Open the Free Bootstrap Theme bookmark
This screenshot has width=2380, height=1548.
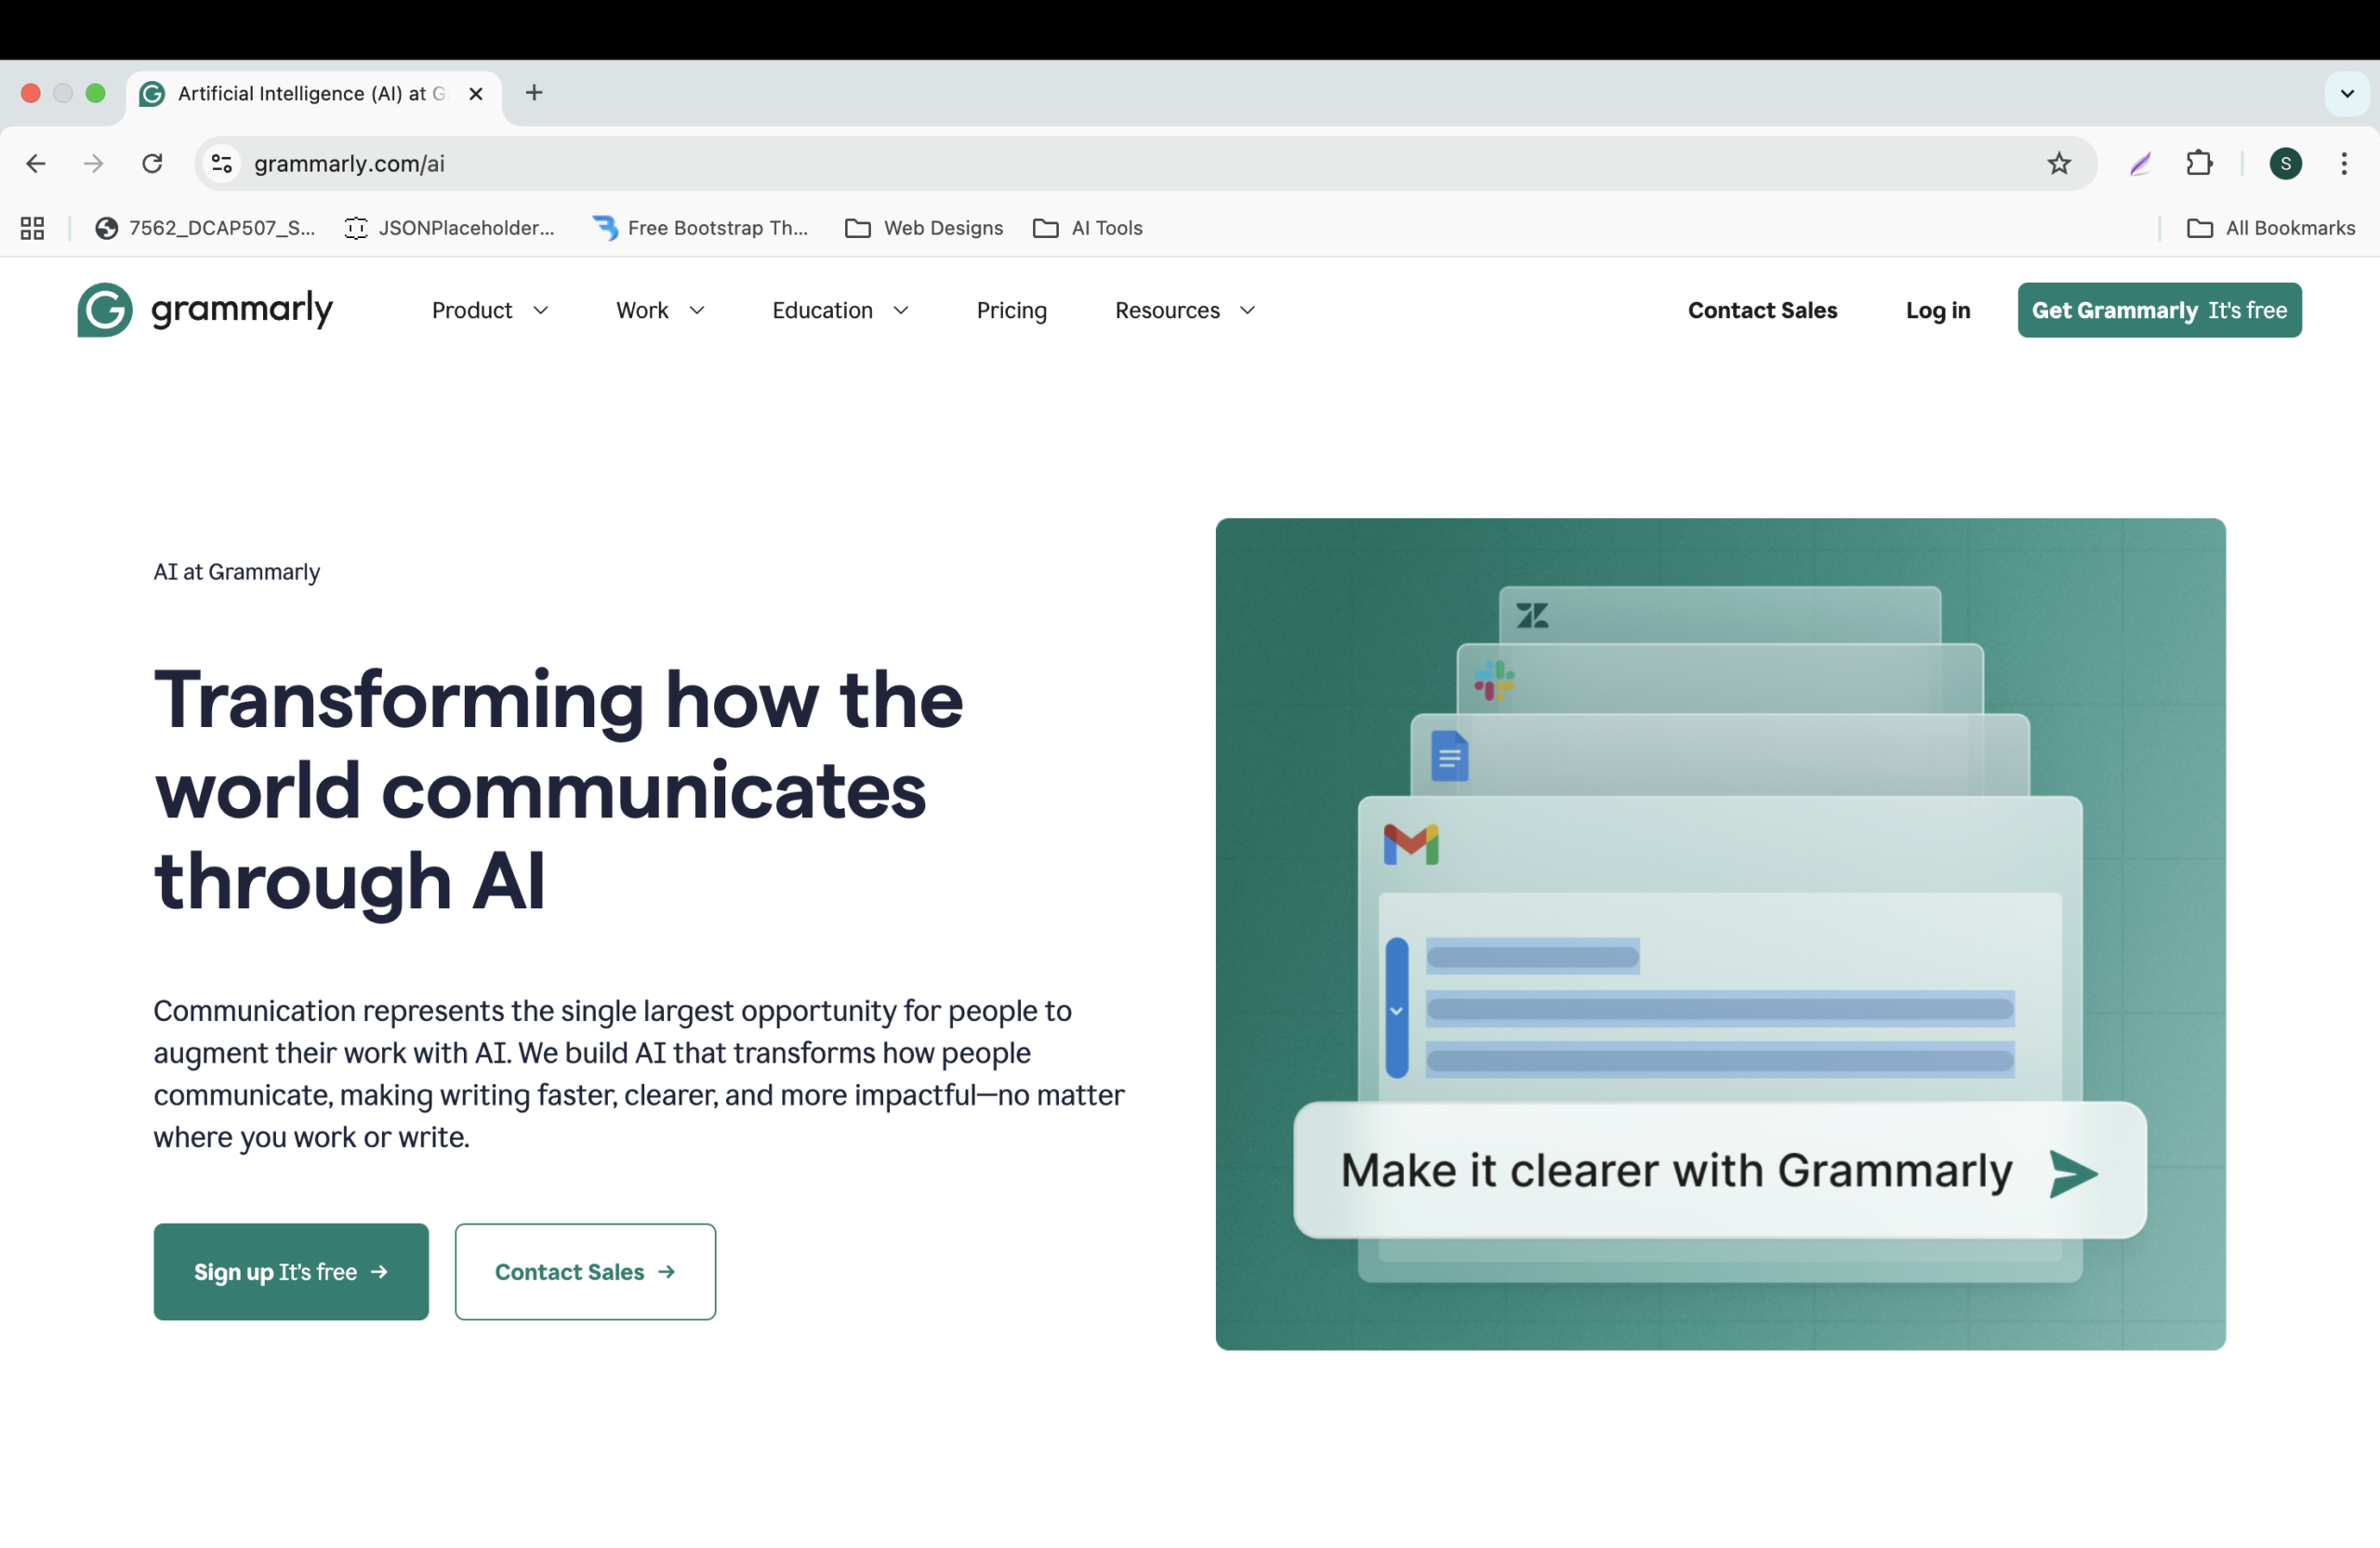click(702, 228)
